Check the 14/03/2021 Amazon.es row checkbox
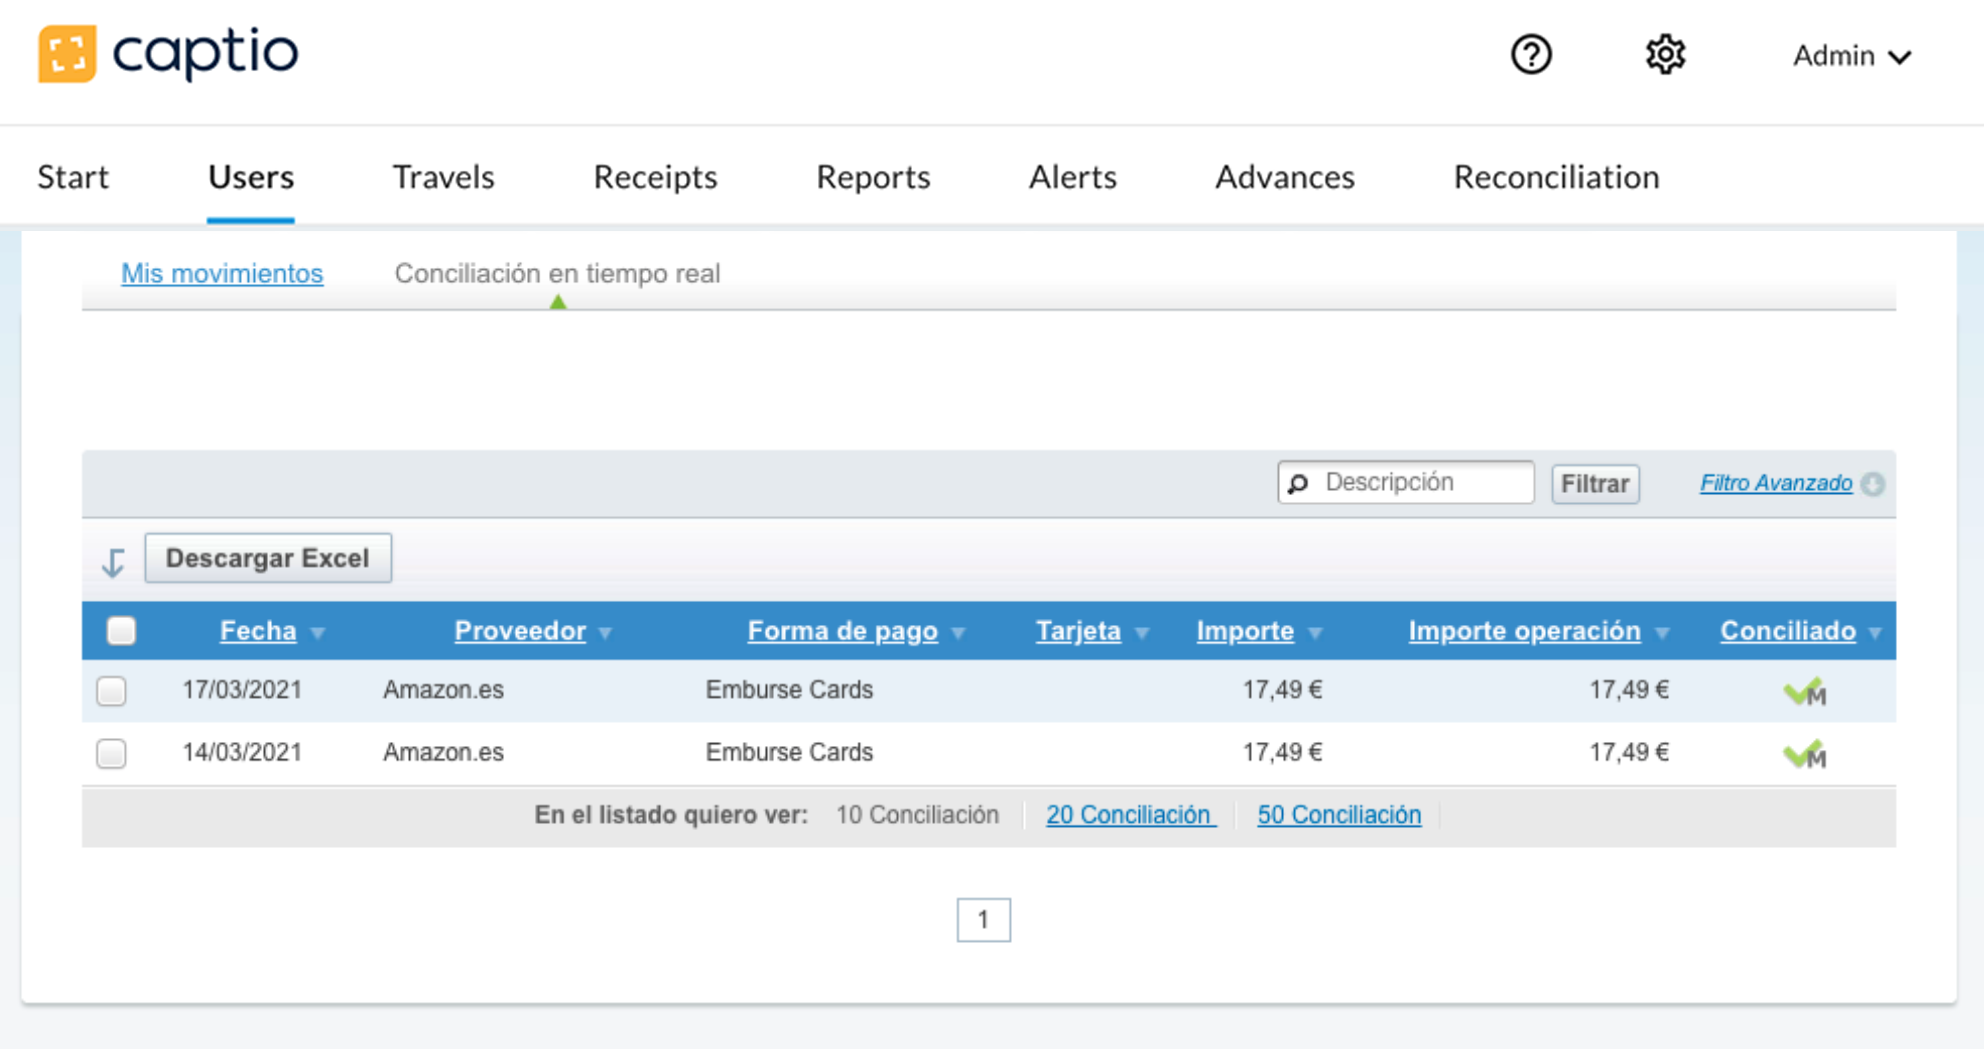The width and height of the screenshot is (1984, 1049). tap(112, 753)
